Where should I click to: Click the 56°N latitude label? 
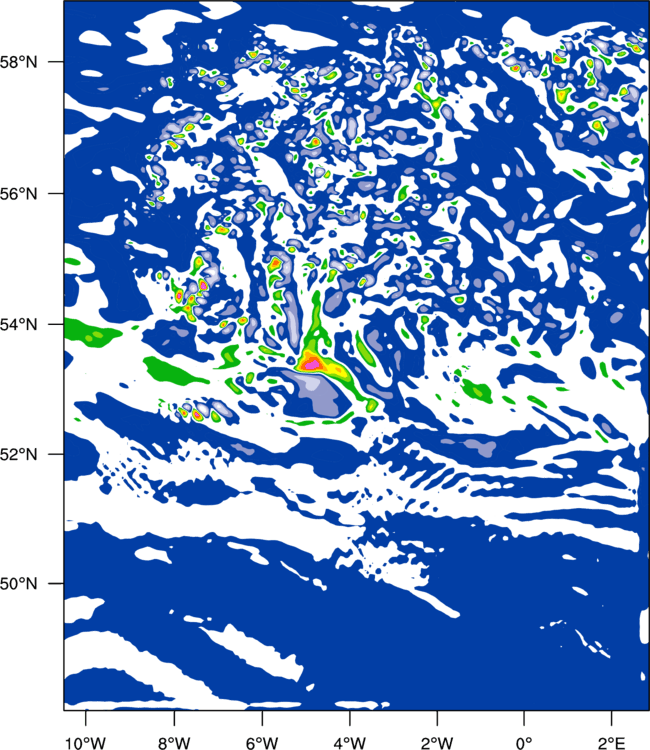coord(19,194)
